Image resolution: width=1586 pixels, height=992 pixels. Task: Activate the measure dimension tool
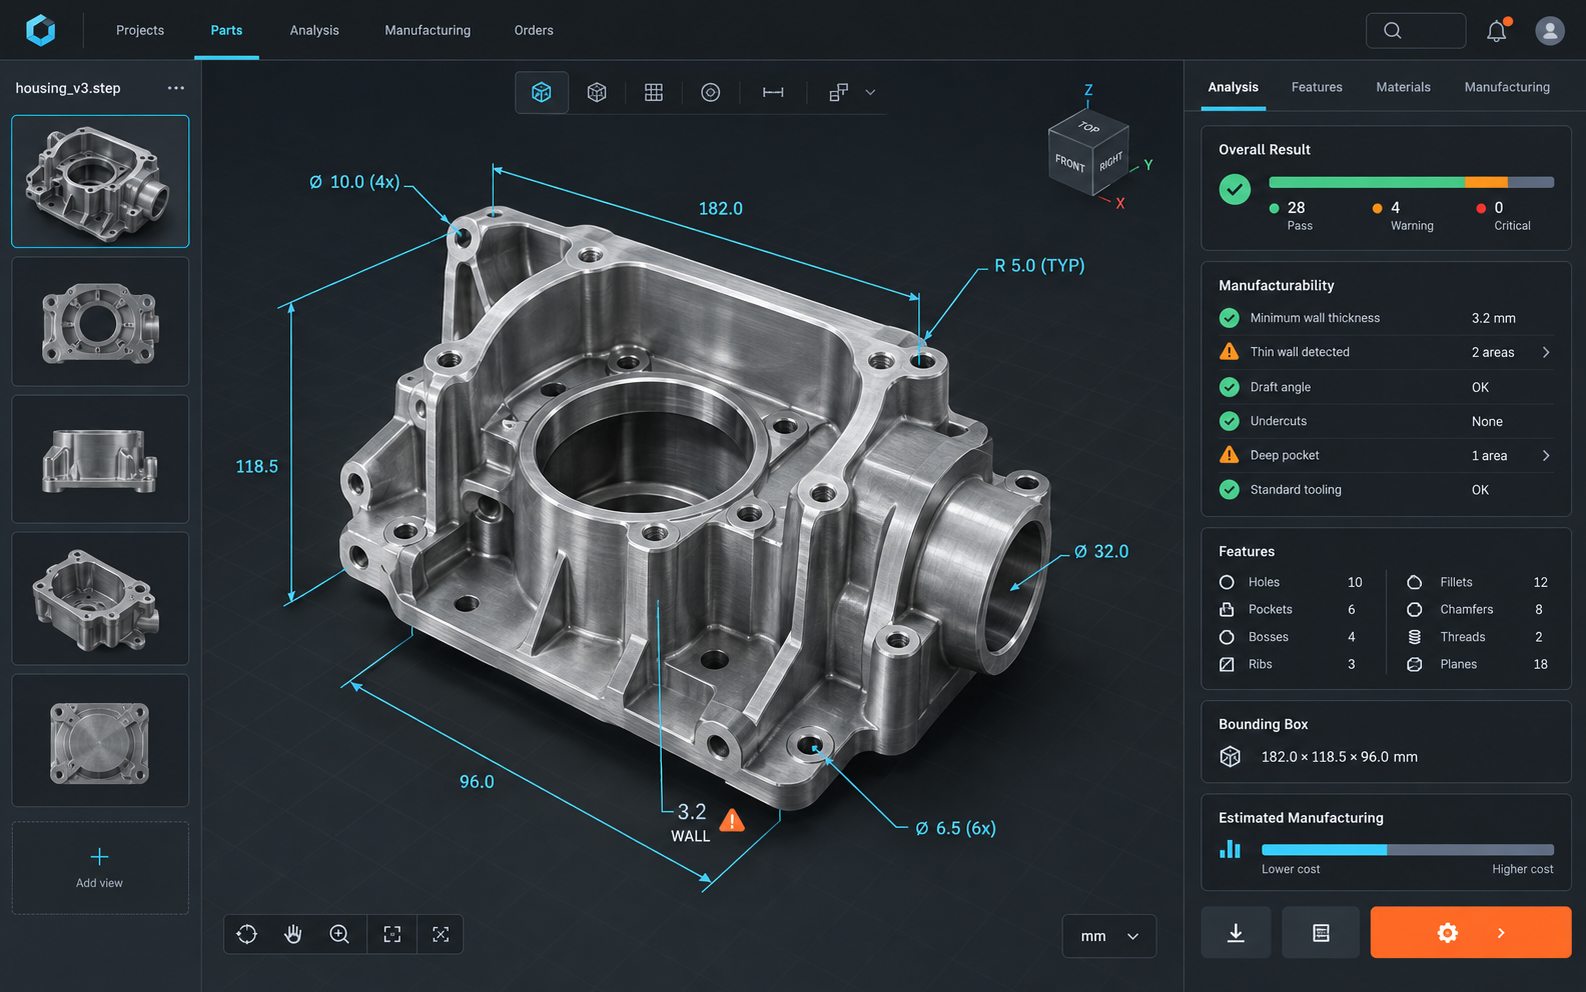pyautogui.click(x=773, y=92)
